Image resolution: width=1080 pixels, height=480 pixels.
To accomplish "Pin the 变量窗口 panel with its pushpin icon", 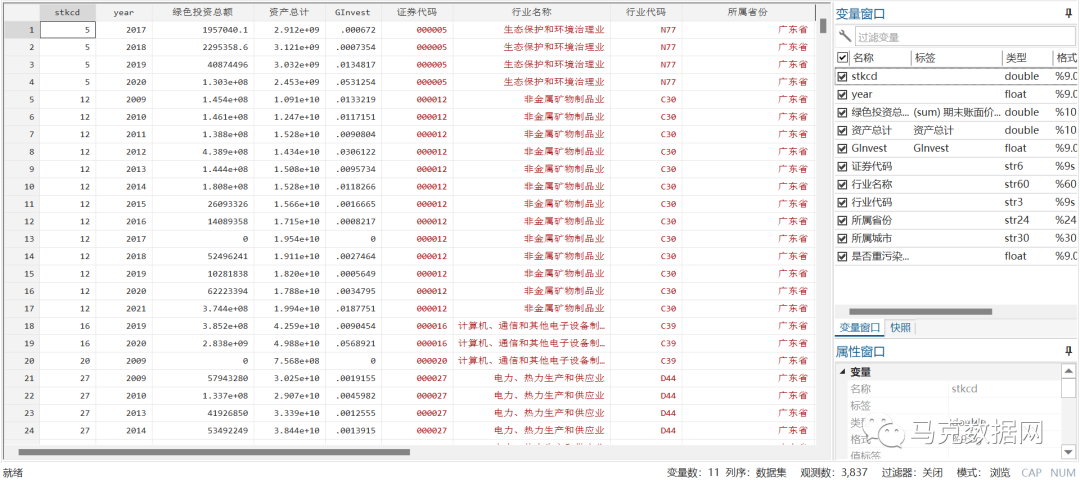I will click(x=1068, y=14).
